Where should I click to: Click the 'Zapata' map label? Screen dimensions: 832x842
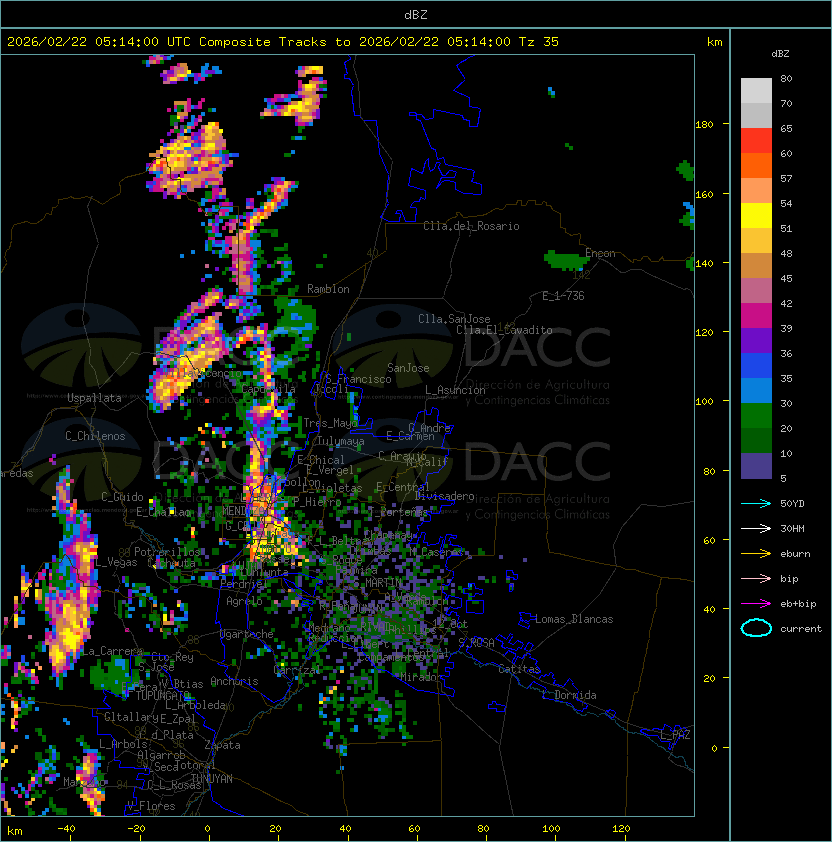(x=222, y=745)
